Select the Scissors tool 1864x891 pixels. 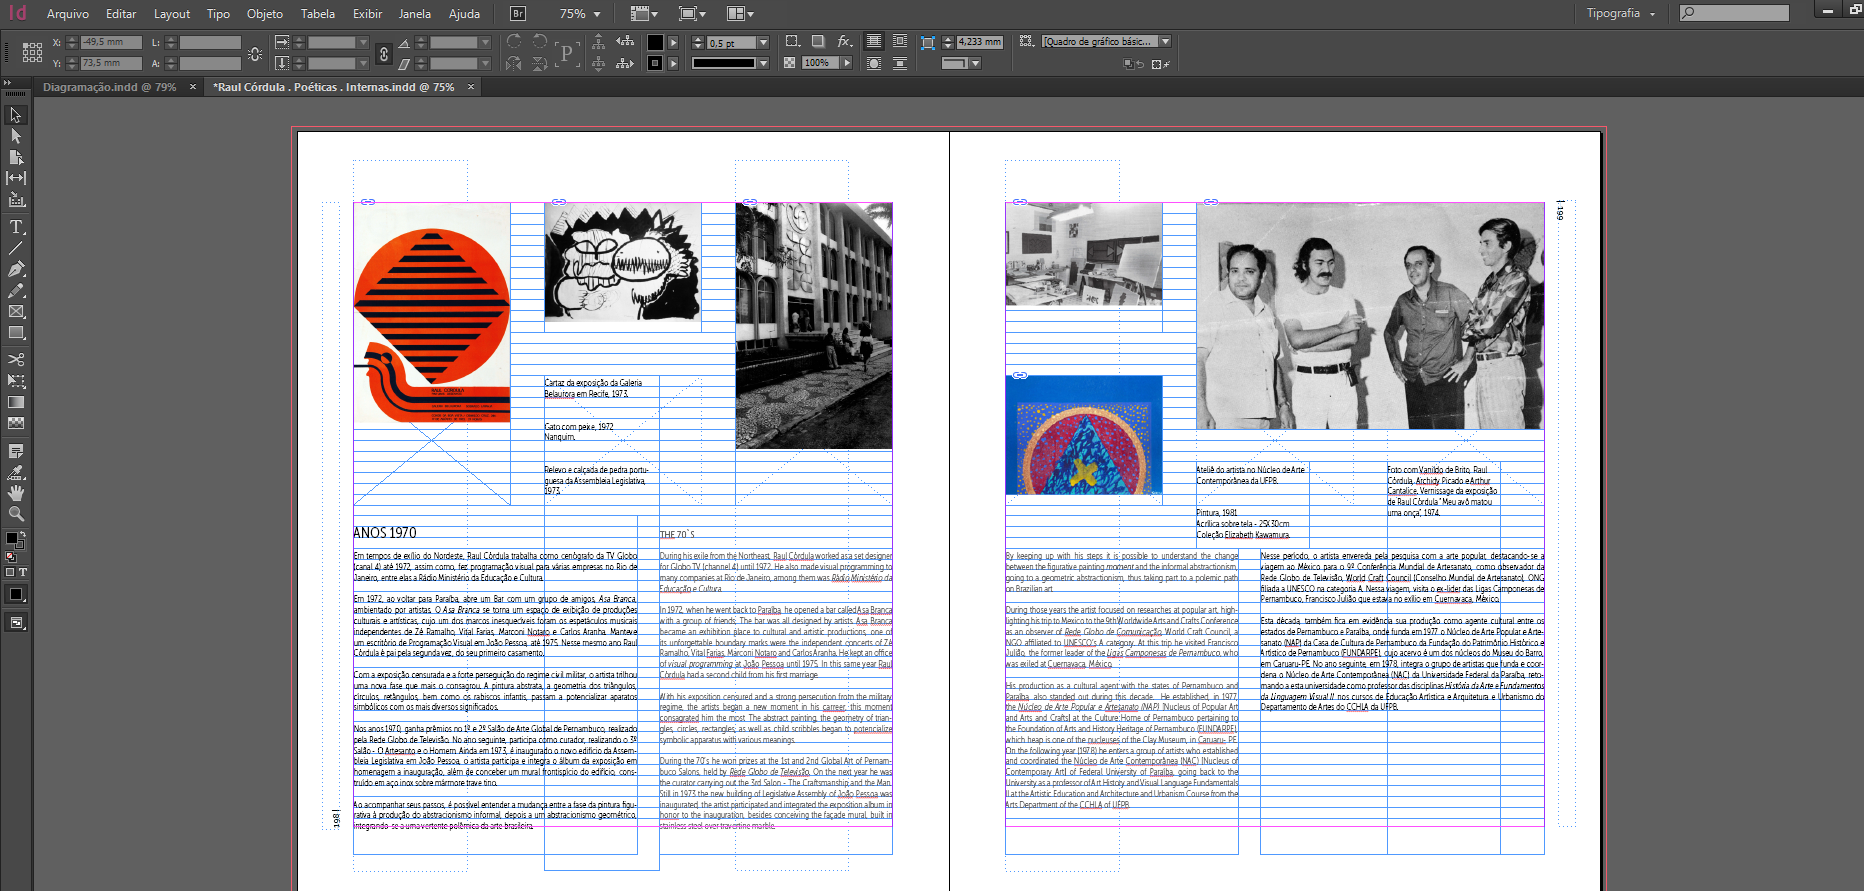pos(16,359)
